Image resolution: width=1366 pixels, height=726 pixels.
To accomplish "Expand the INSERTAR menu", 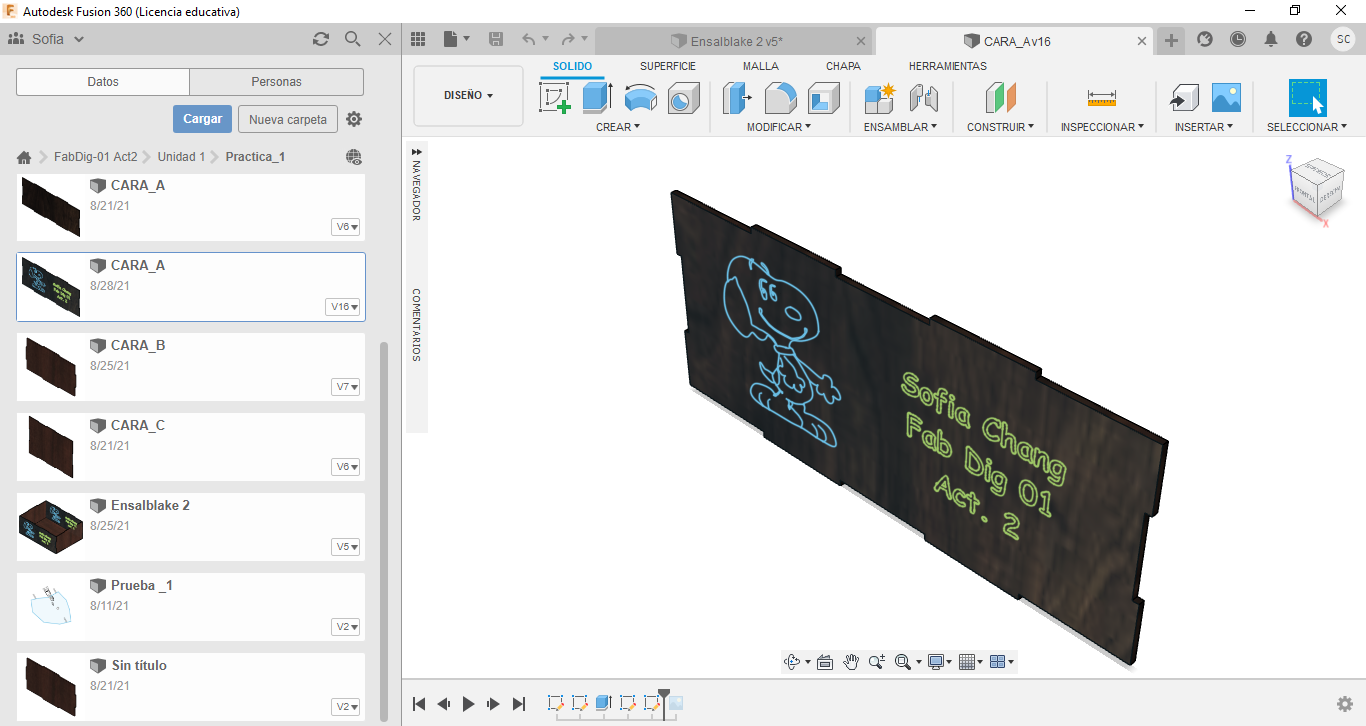I will pos(1204,127).
